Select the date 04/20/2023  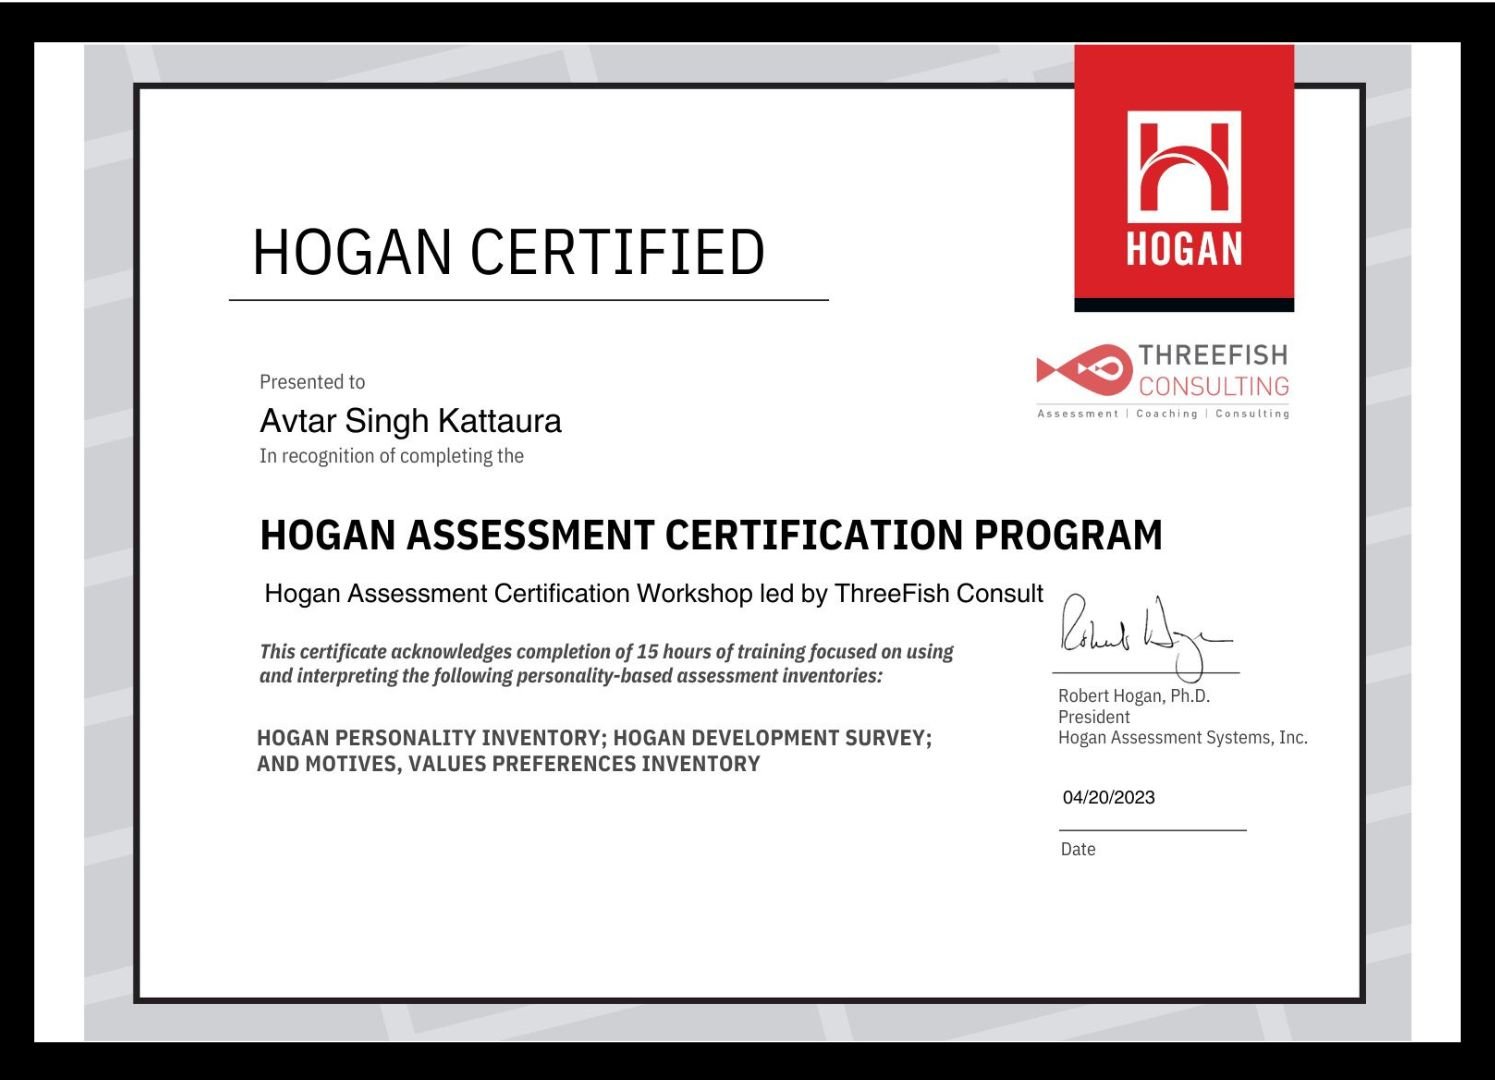(x=1108, y=798)
